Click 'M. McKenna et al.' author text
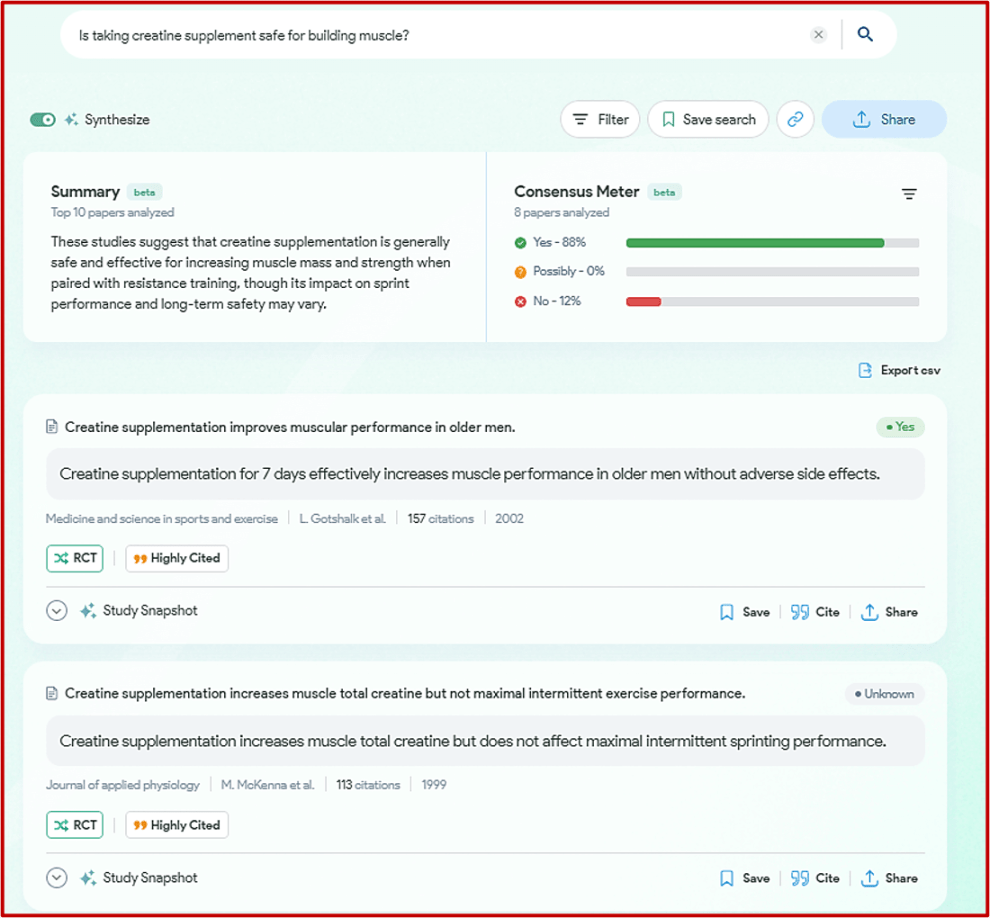Screen dimensions: 990x918 coord(268,785)
